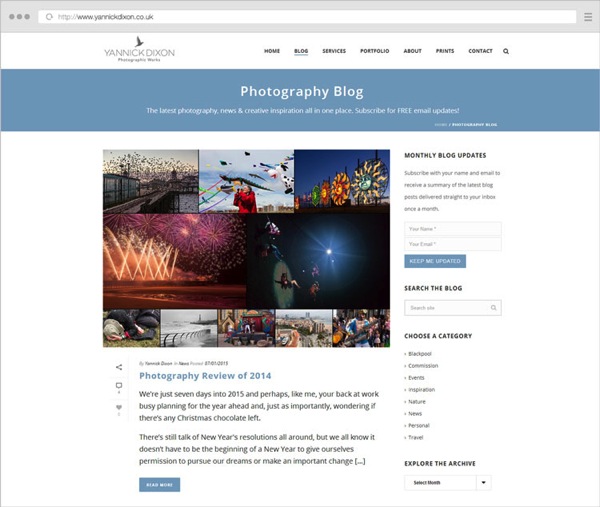
Task: Go to the Services menu item
Action: click(x=334, y=51)
